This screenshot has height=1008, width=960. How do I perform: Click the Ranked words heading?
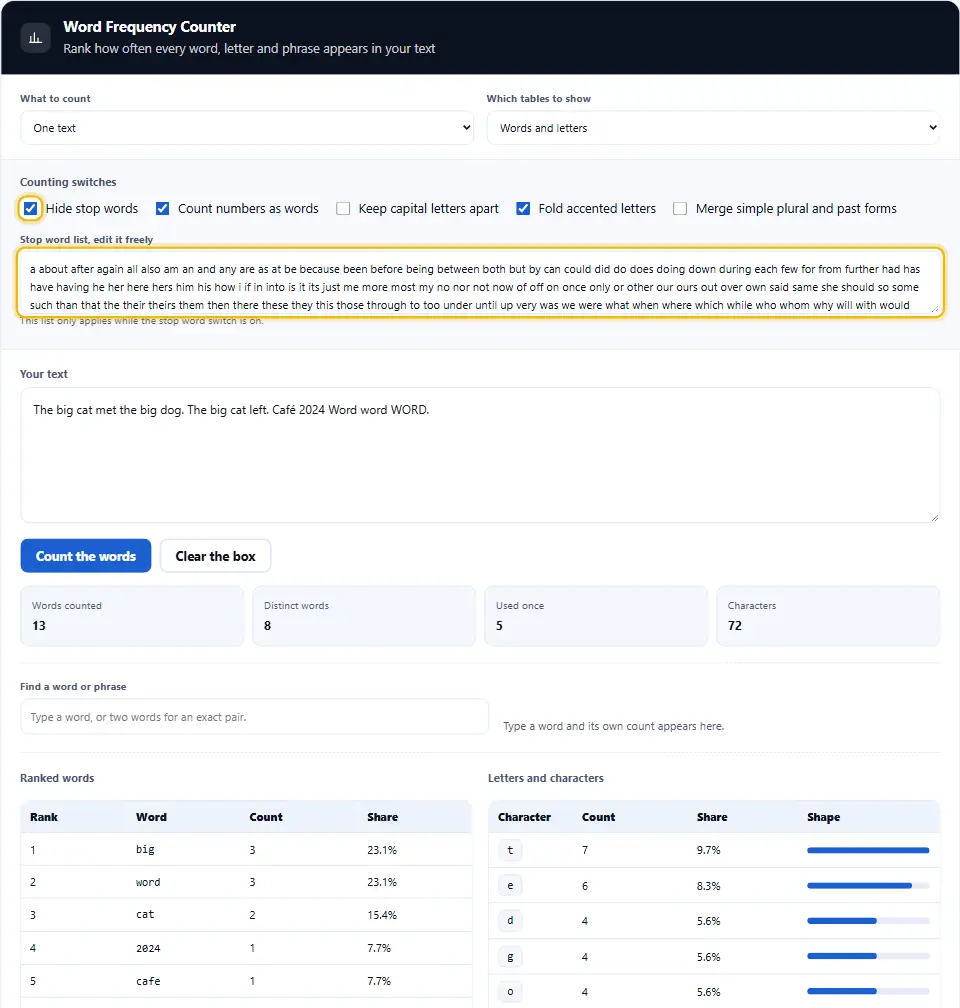point(57,778)
